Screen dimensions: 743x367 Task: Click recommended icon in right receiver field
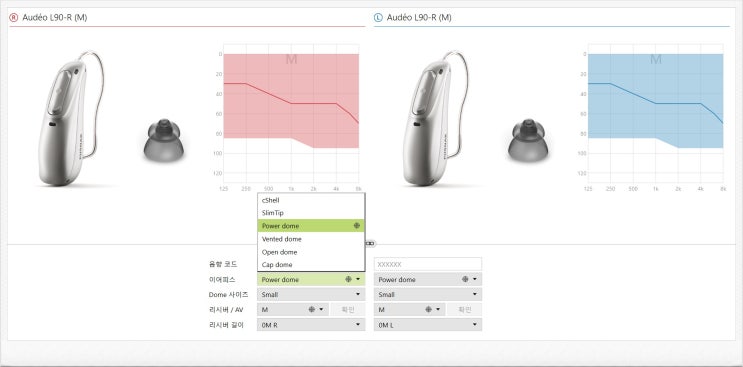[312, 310]
